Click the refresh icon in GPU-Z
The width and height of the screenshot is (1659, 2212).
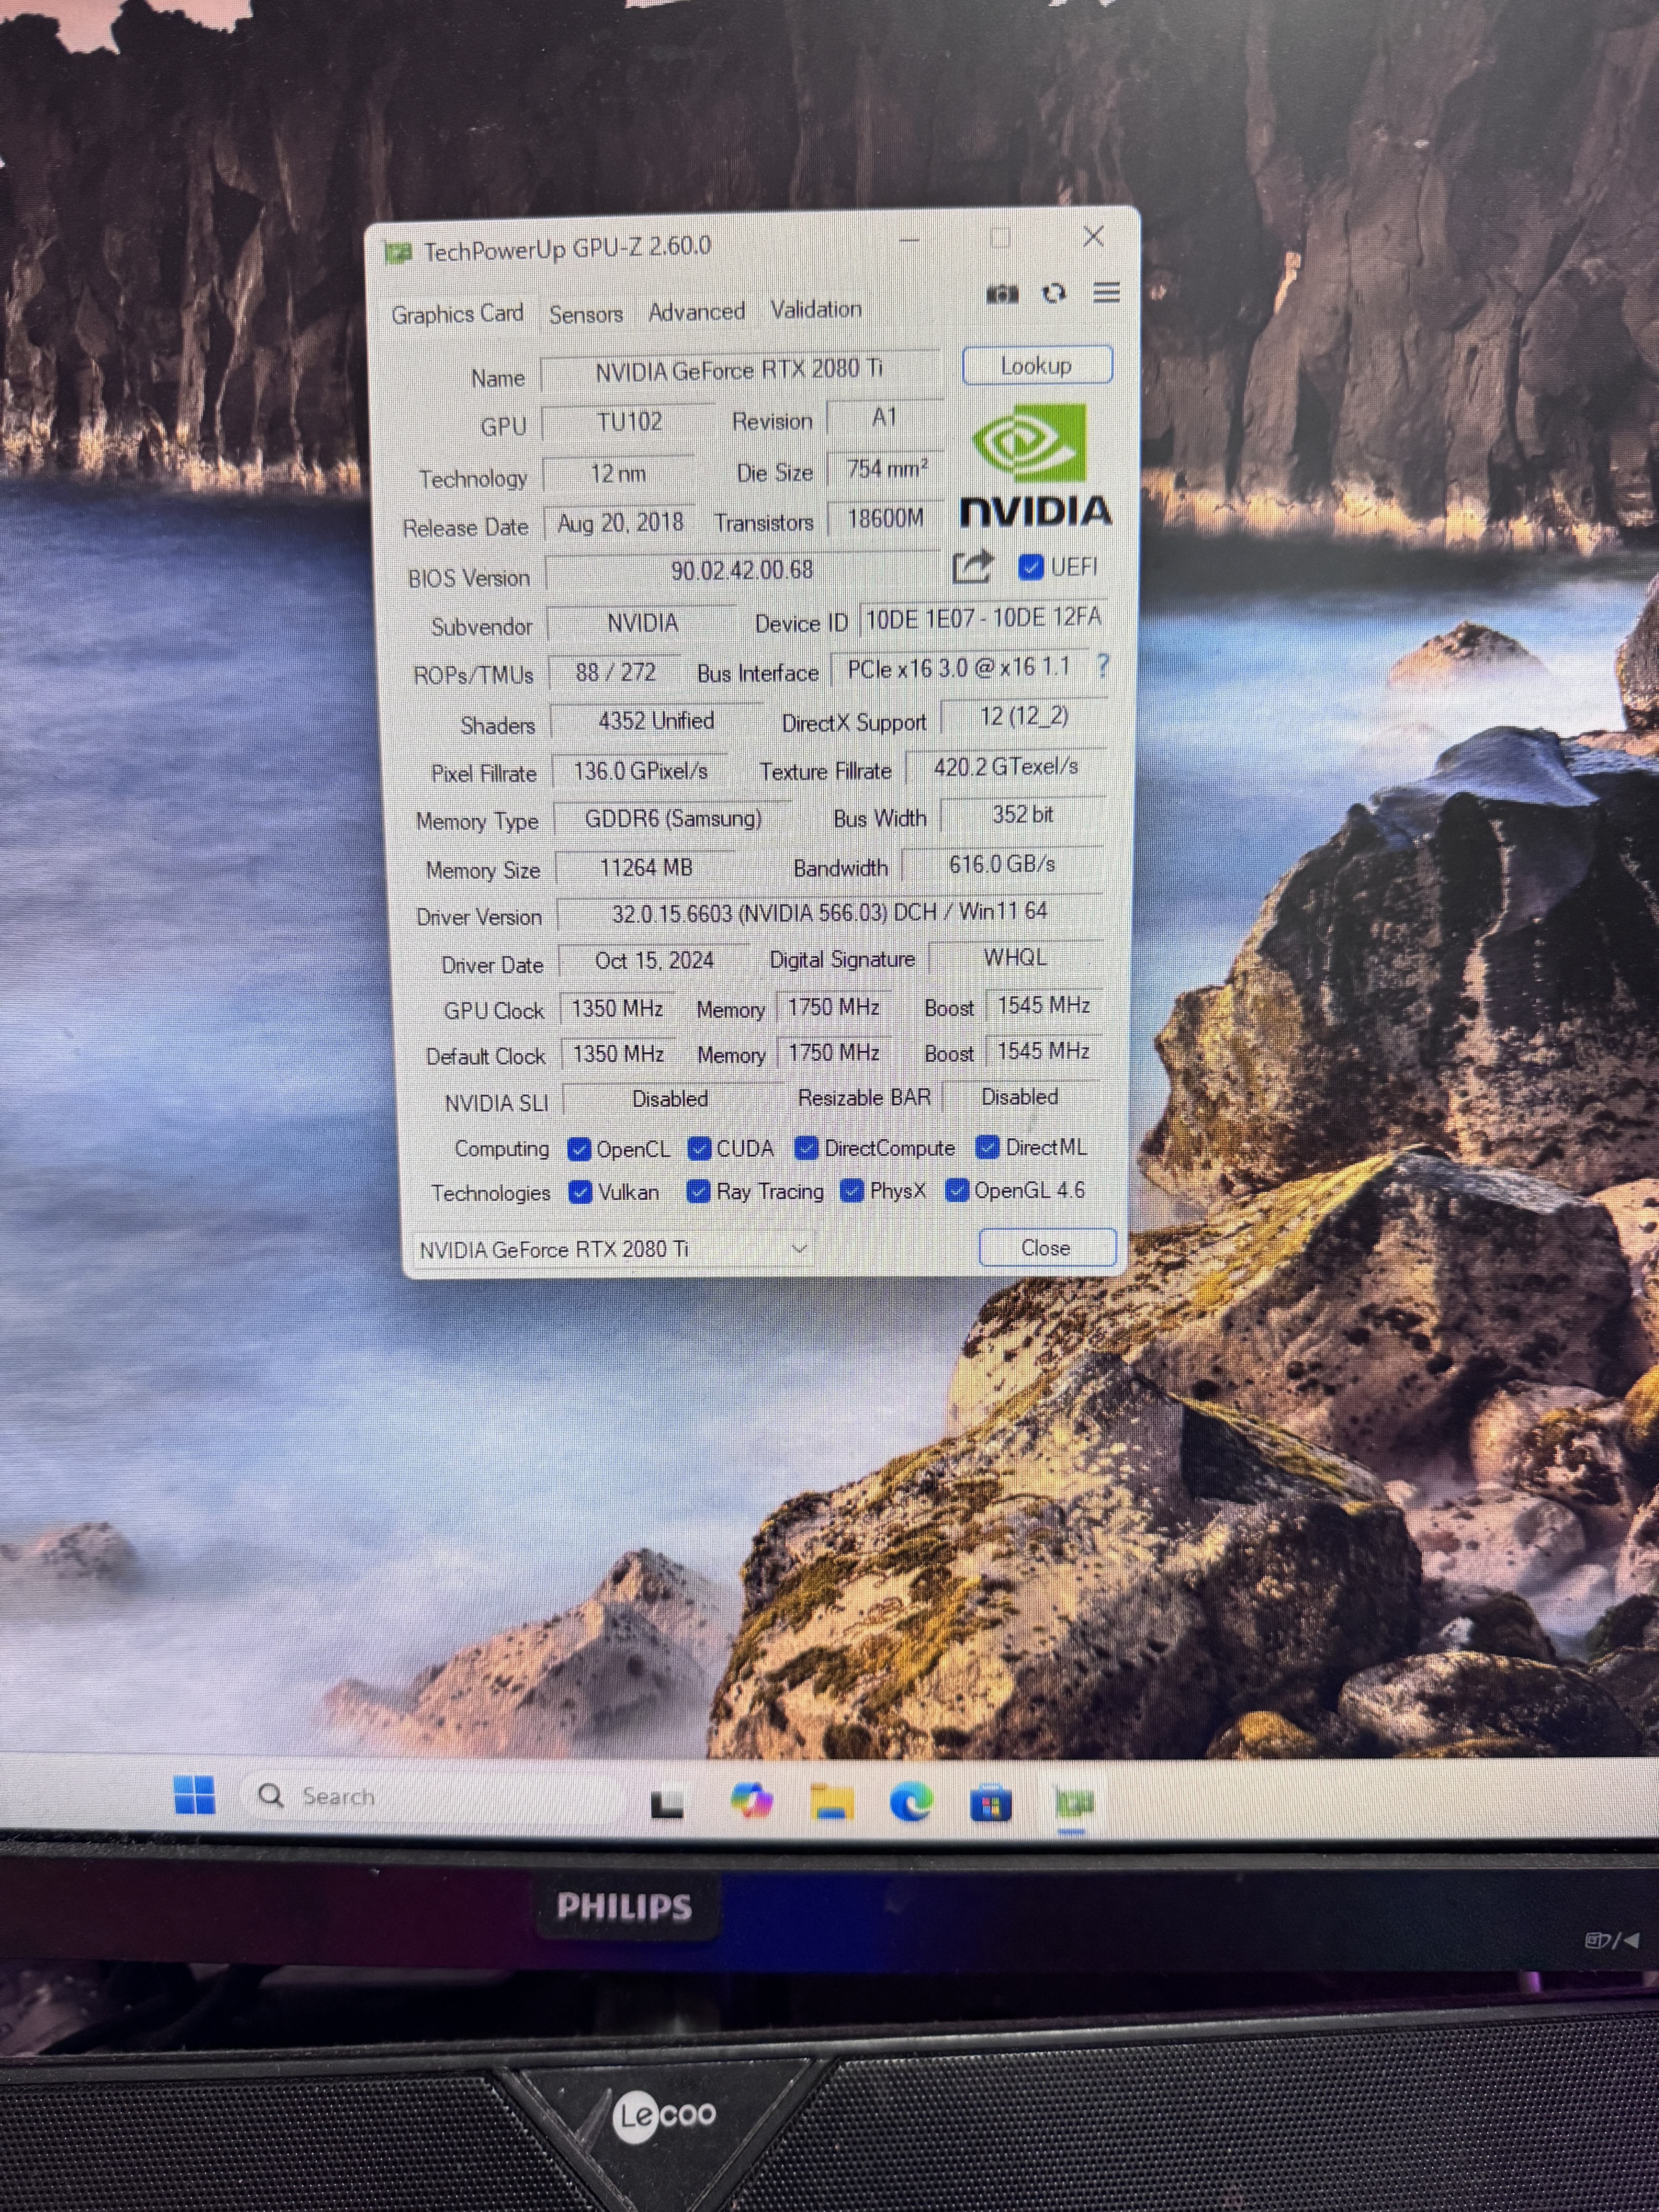point(1054,294)
